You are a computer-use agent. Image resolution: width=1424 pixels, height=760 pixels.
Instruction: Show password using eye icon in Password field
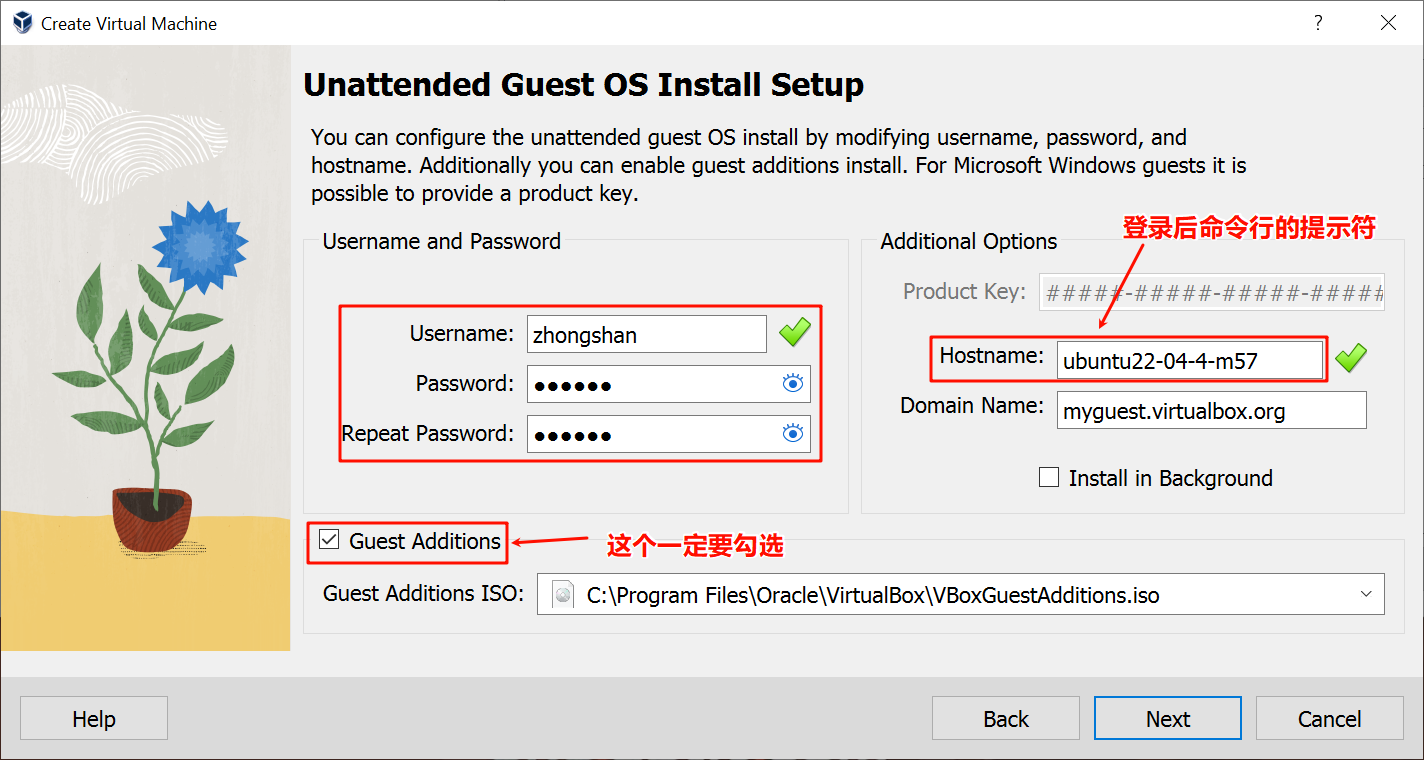tap(793, 383)
